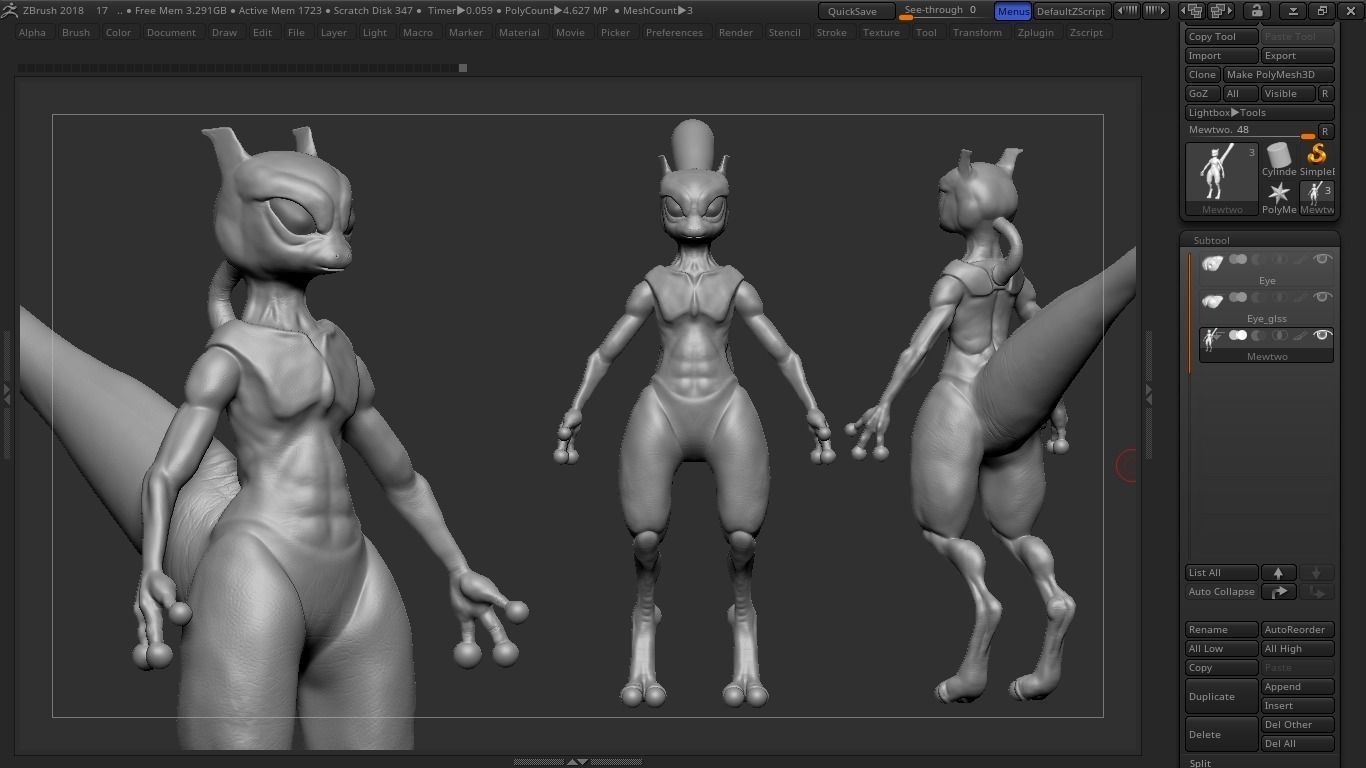This screenshot has height=768, width=1366.
Task: Toggle the Visible button next to GoZ
Action: (1287, 94)
